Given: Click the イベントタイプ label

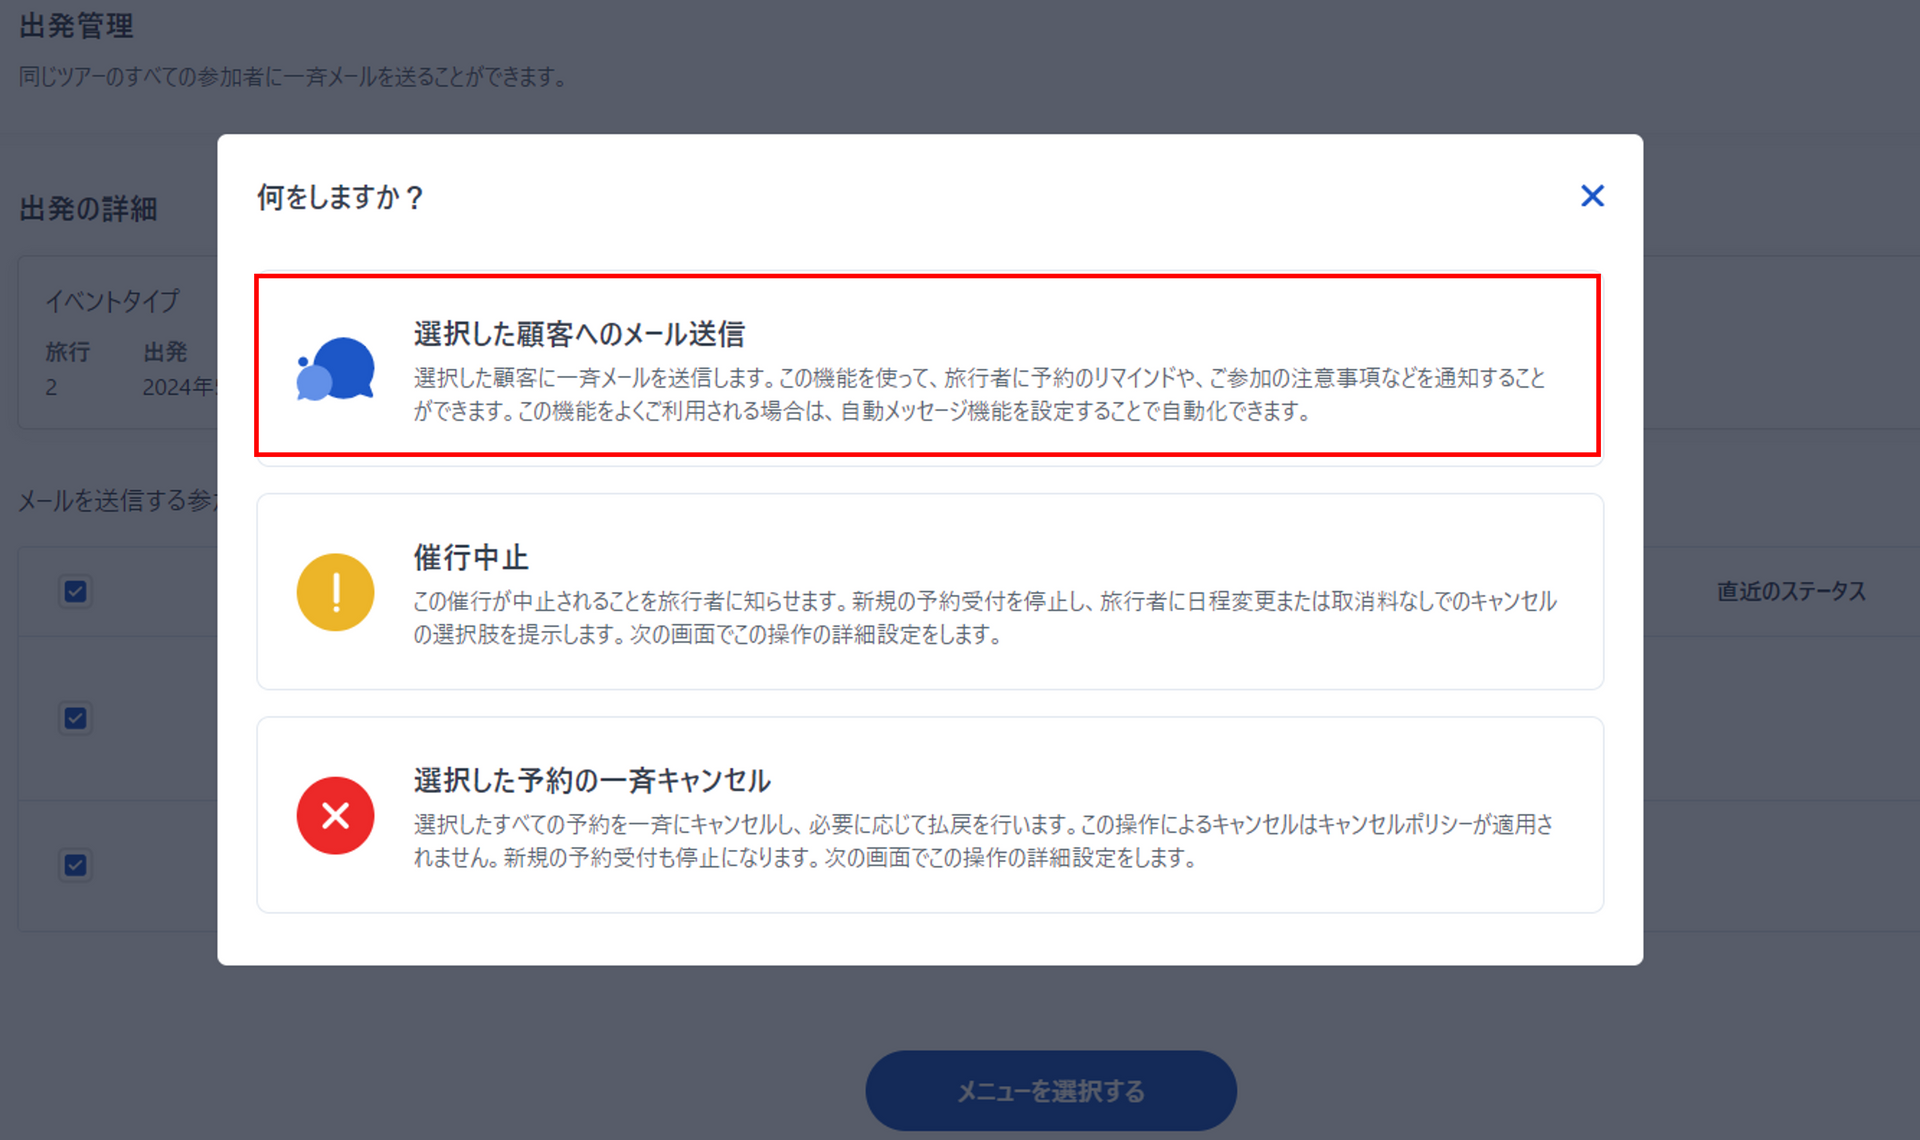Looking at the screenshot, I should [x=112, y=300].
